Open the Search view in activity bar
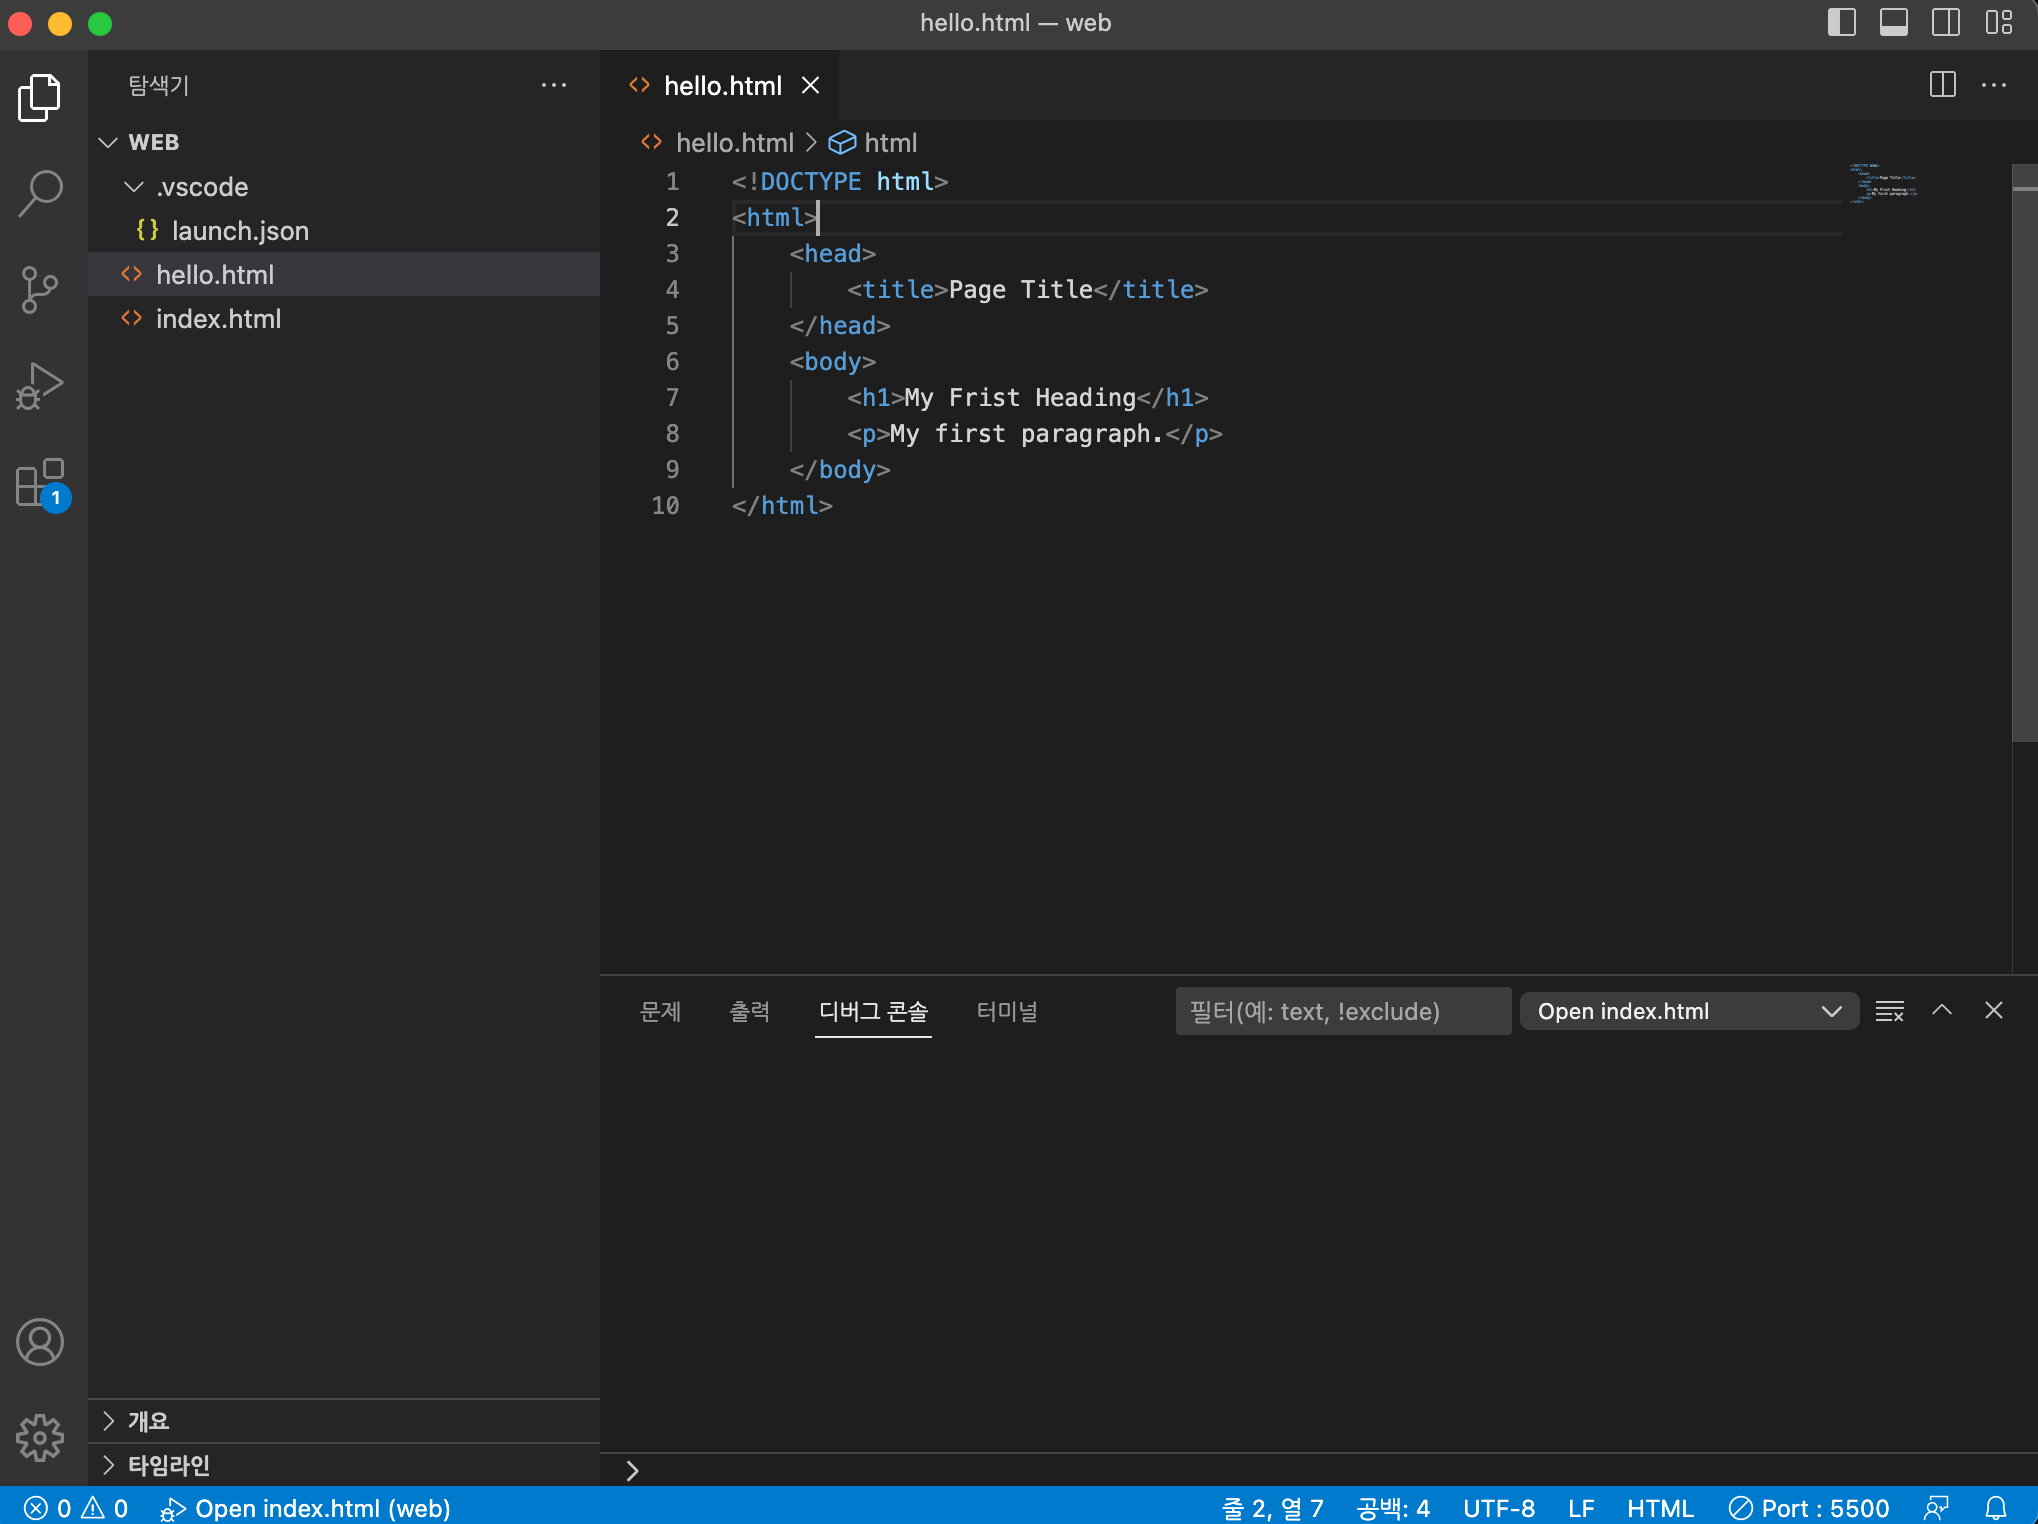Viewport: 2038px width, 1524px height. coord(40,193)
